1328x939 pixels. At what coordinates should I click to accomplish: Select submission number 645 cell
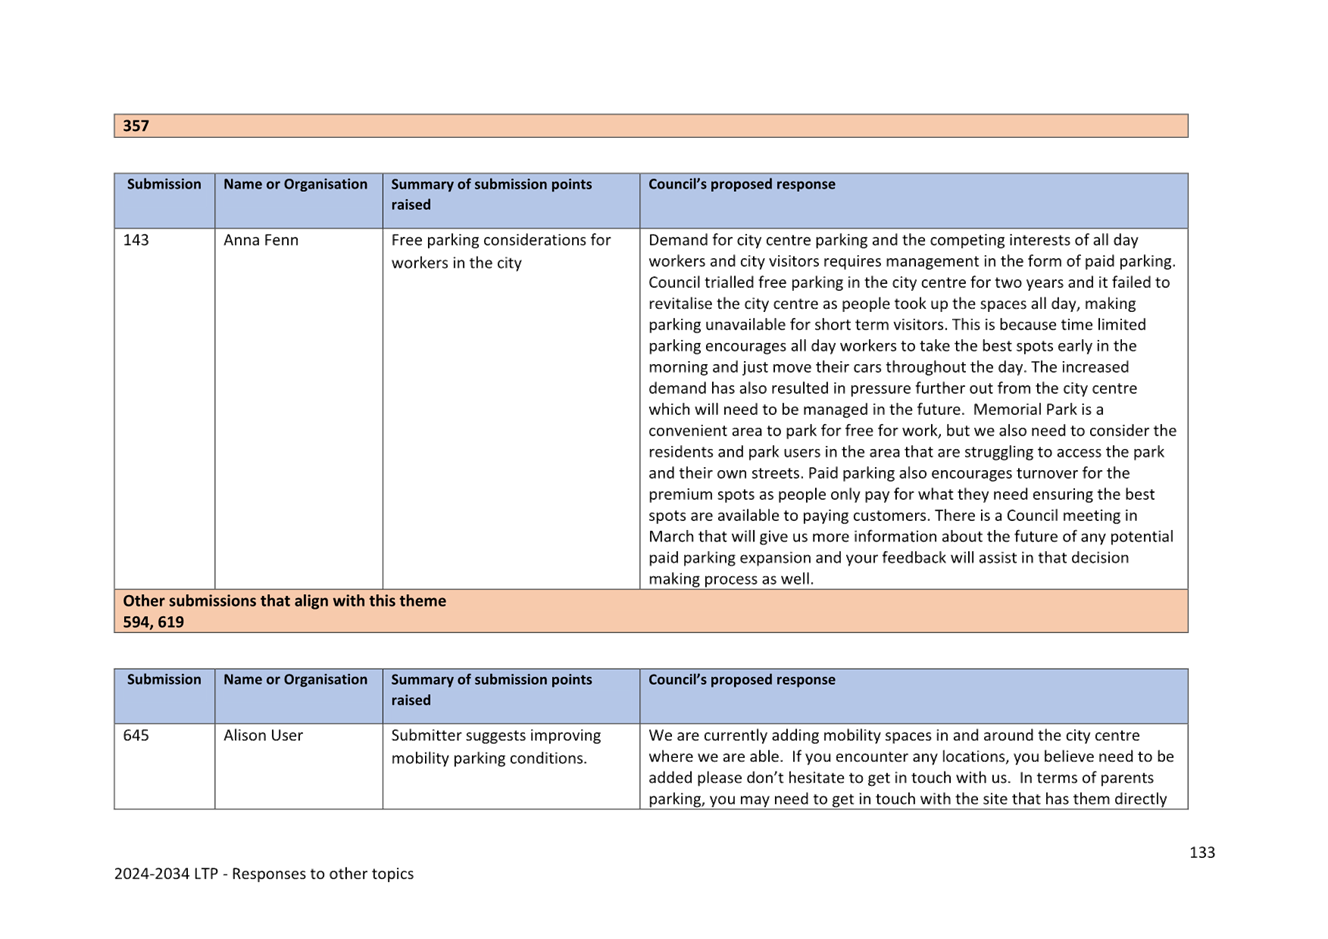point(136,735)
